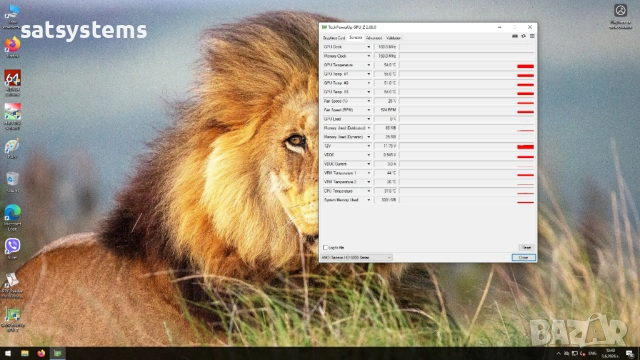Switch to the Validation tab

pyautogui.click(x=393, y=38)
